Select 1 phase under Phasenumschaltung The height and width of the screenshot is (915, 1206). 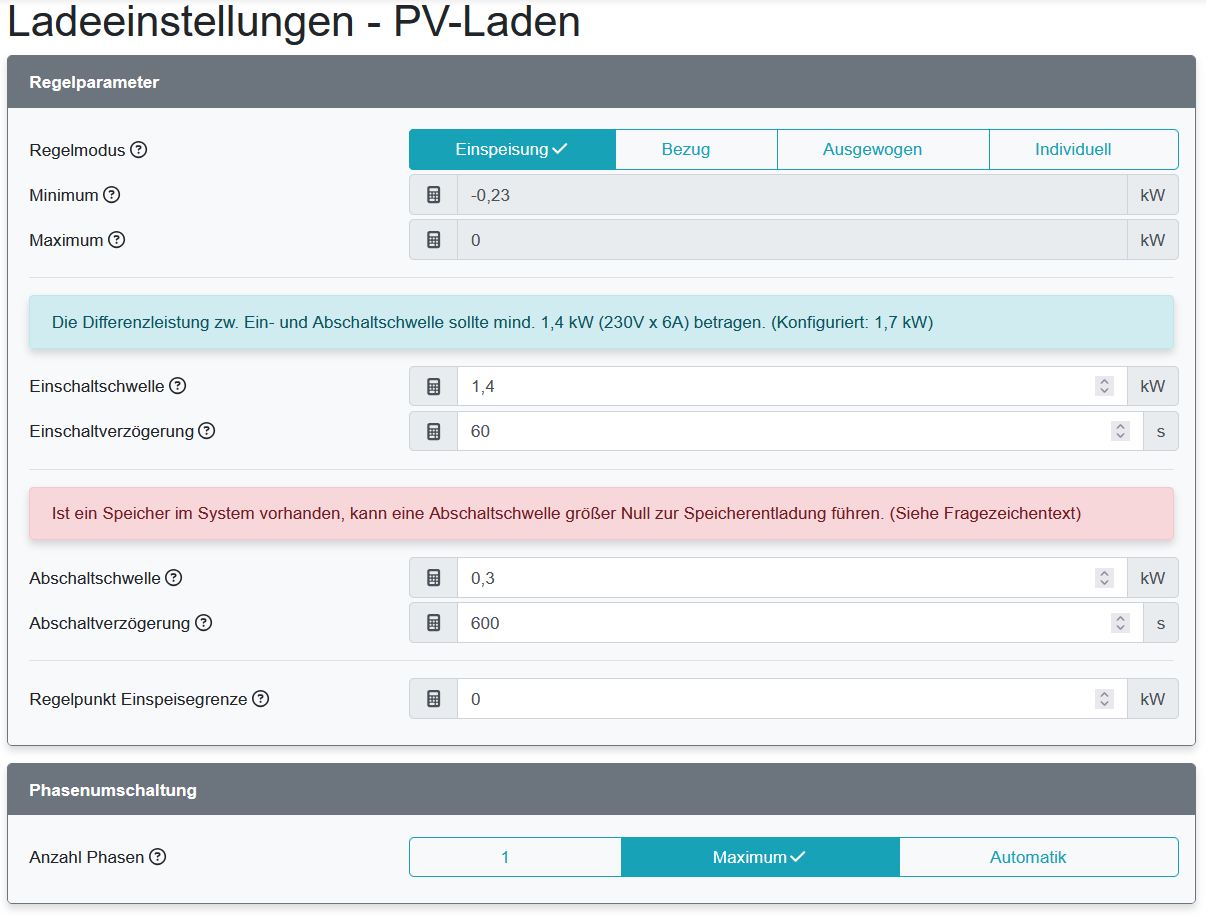pyautogui.click(x=514, y=856)
